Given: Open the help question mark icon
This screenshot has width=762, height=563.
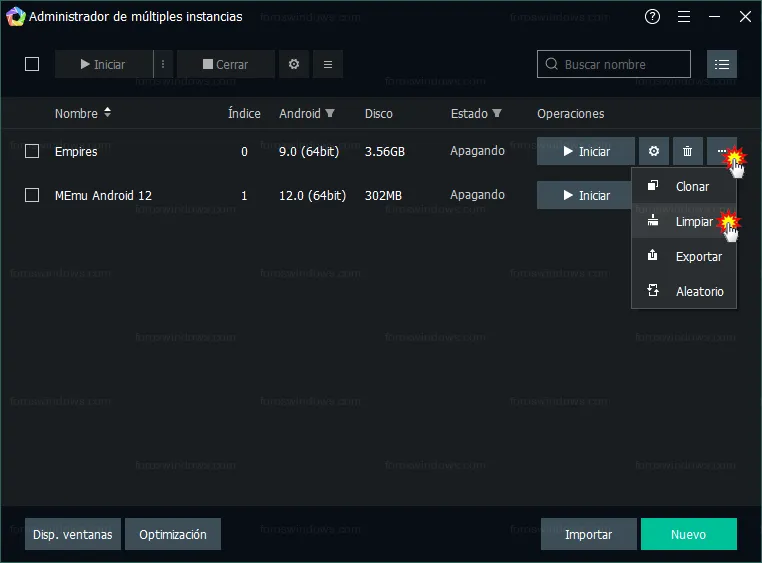Looking at the screenshot, I should (x=653, y=16).
